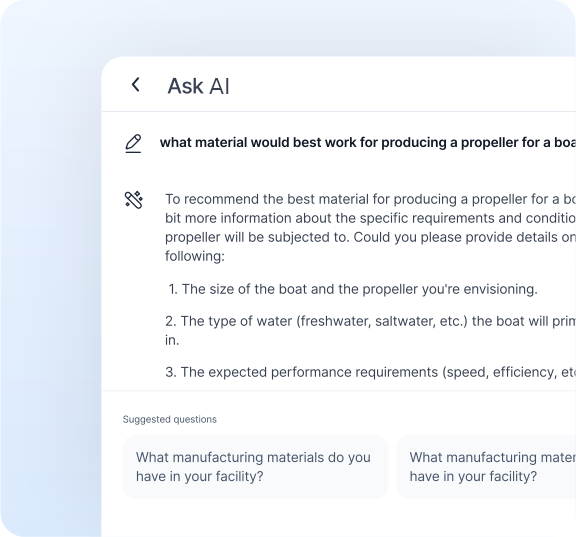Viewport: 576px width, 537px height.
Task: Click the AI magic wand sparkle icon
Action: (x=134, y=200)
